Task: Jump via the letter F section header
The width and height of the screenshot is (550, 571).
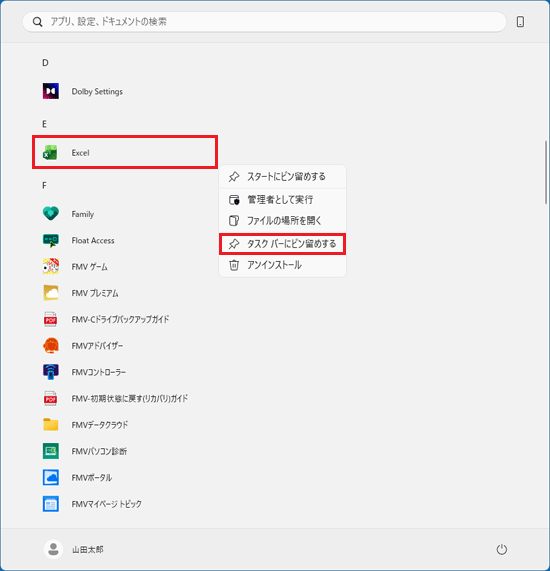Action: click(x=44, y=185)
